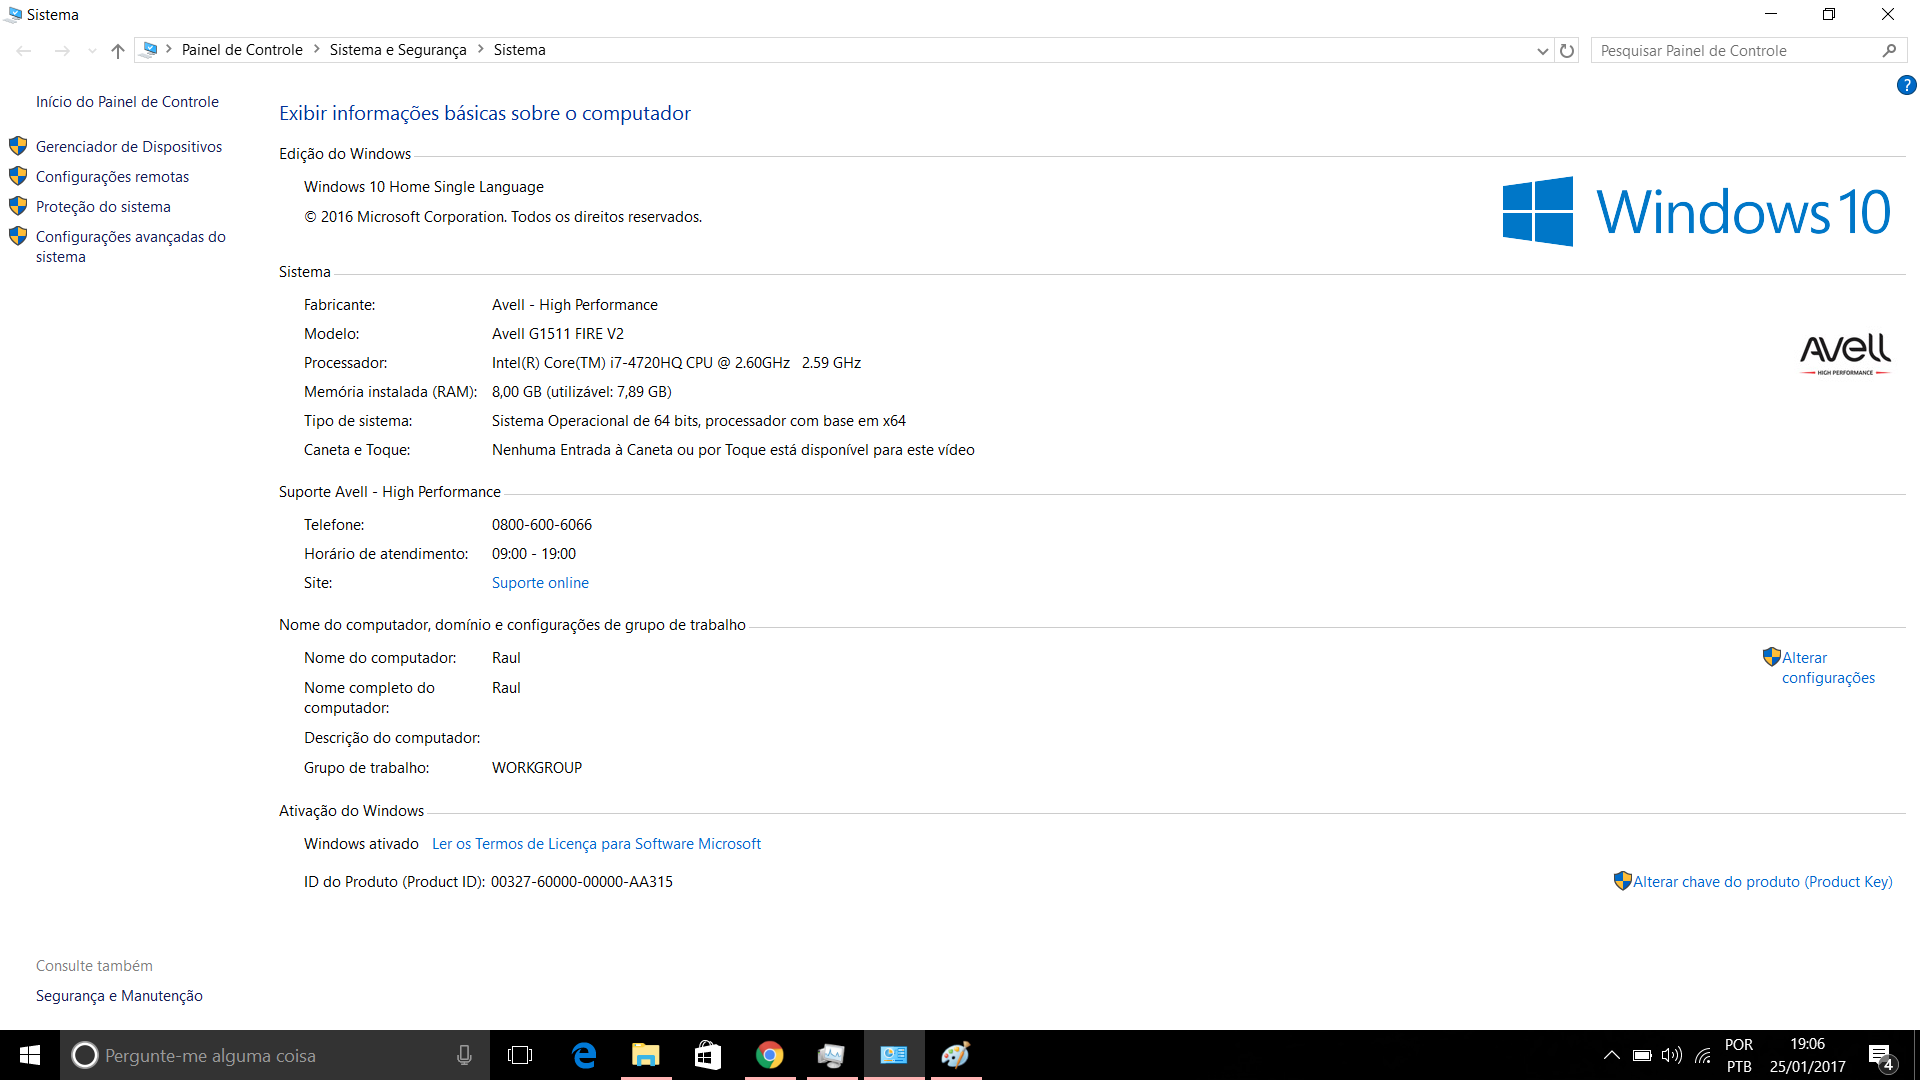
Task: Click the volume speaker tray icon
Action: coord(1672,1055)
